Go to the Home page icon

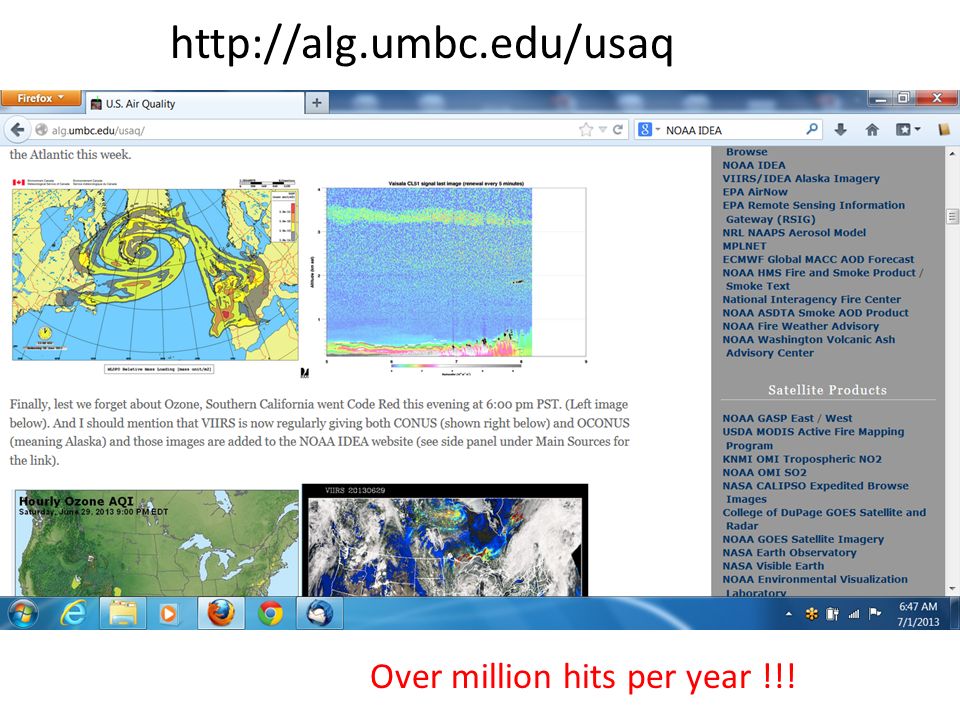click(x=872, y=130)
